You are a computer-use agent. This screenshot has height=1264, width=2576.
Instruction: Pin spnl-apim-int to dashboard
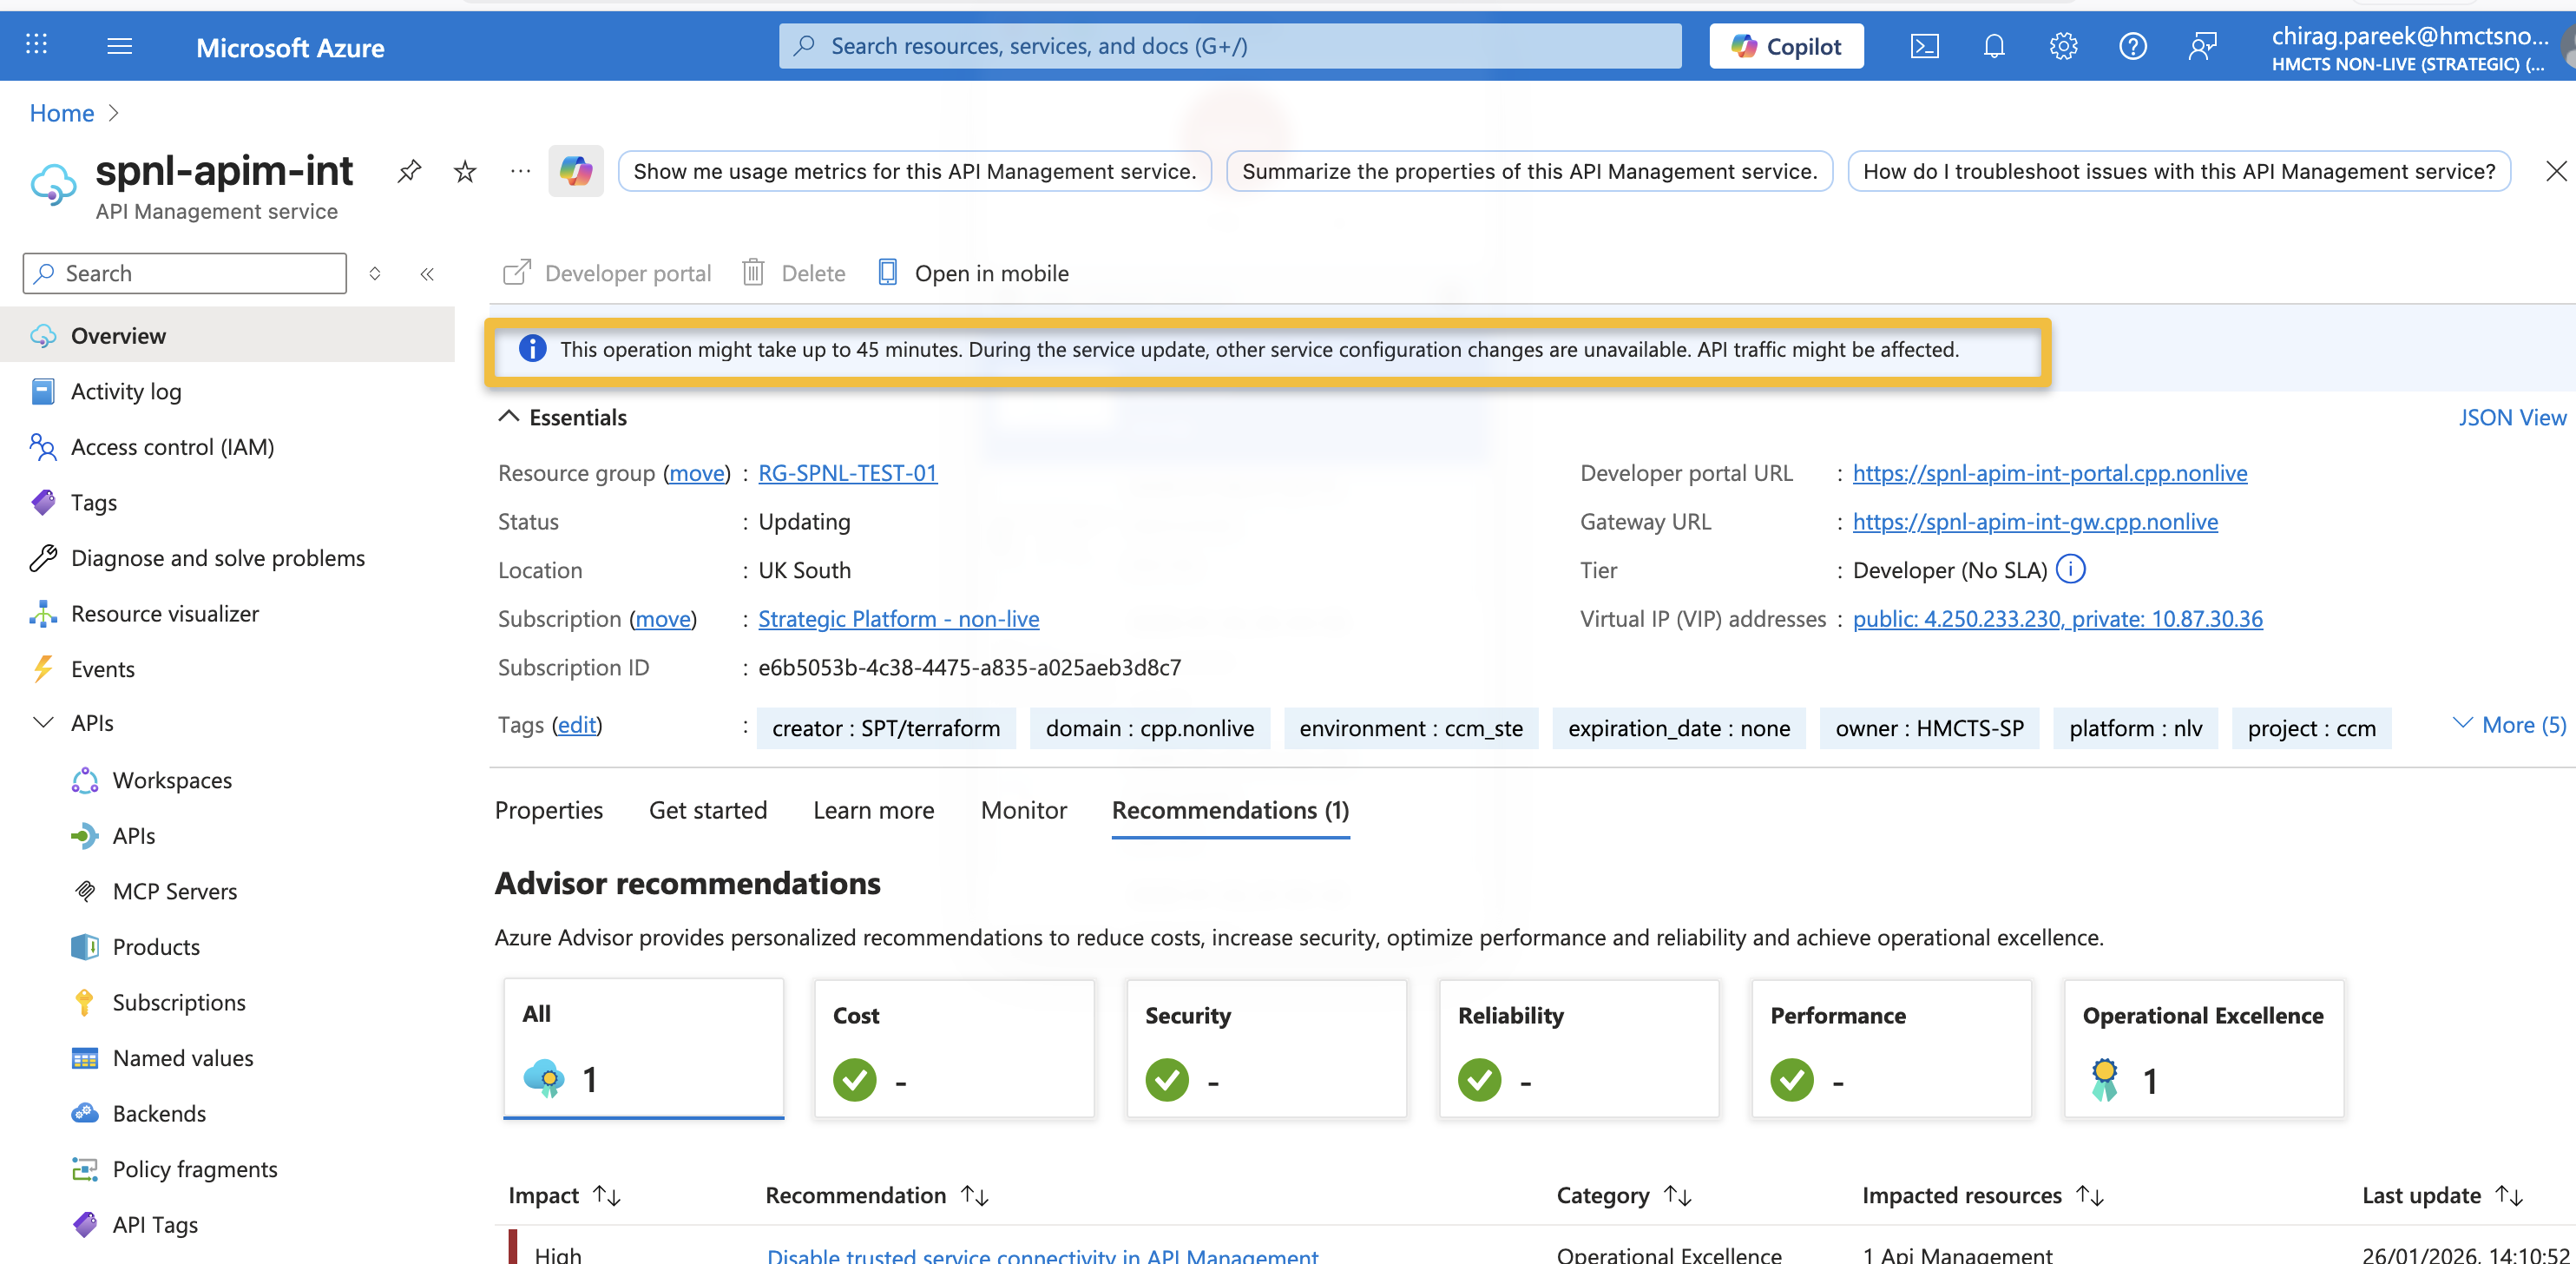click(409, 171)
